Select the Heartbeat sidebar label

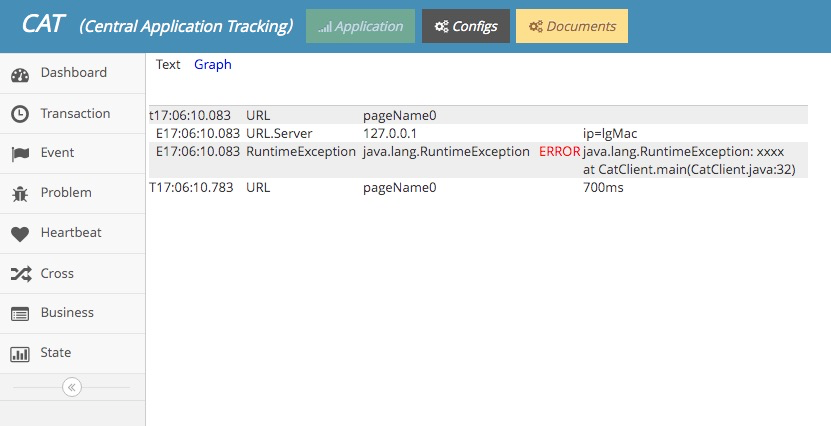click(71, 232)
